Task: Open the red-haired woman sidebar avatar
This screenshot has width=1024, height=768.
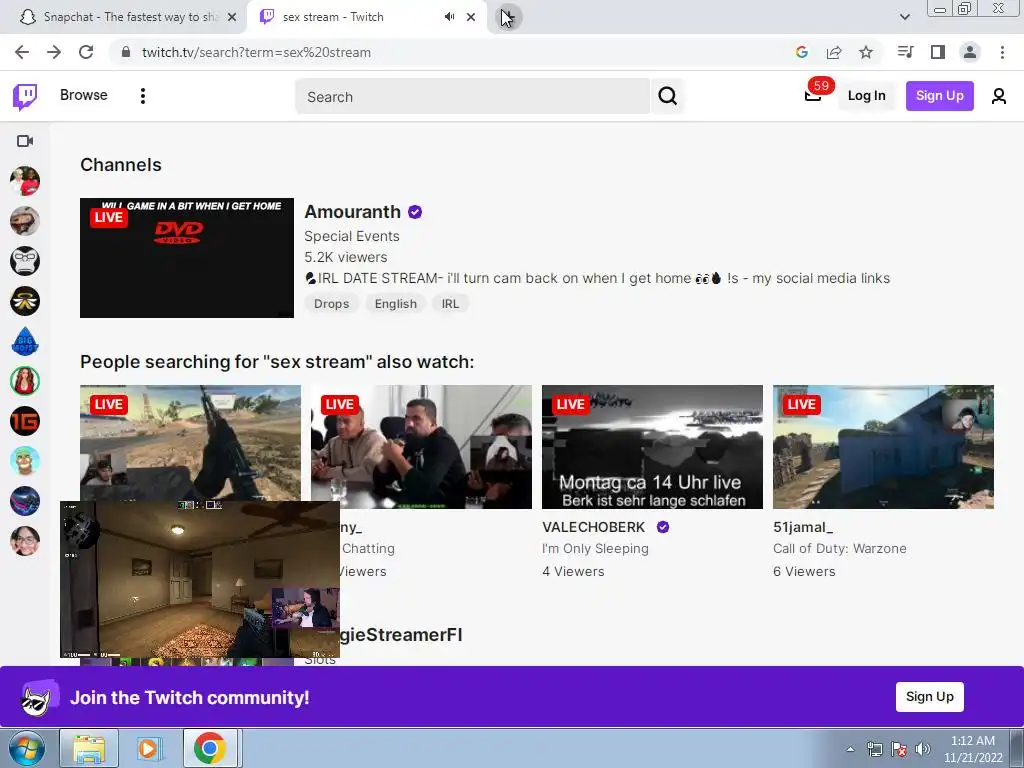Action: pos(25,381)
